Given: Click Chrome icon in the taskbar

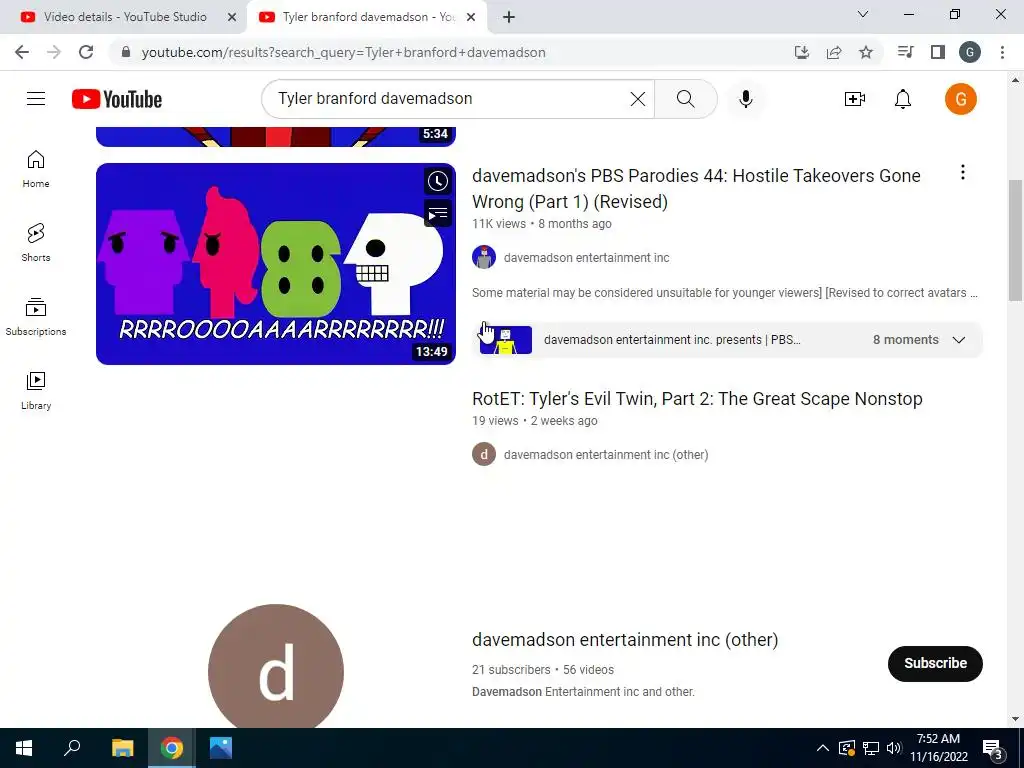Looking at the screenshot, I should tap(172, 748).
